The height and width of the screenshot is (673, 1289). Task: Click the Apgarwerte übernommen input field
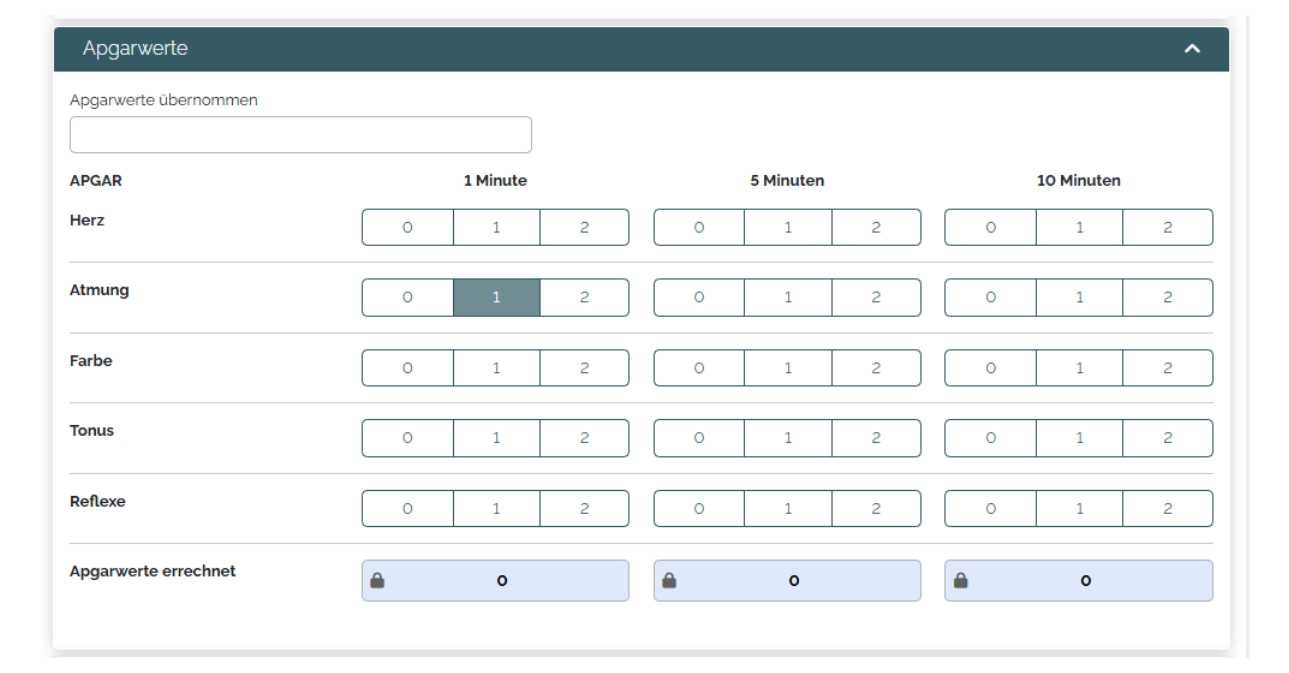coord(300,135)
